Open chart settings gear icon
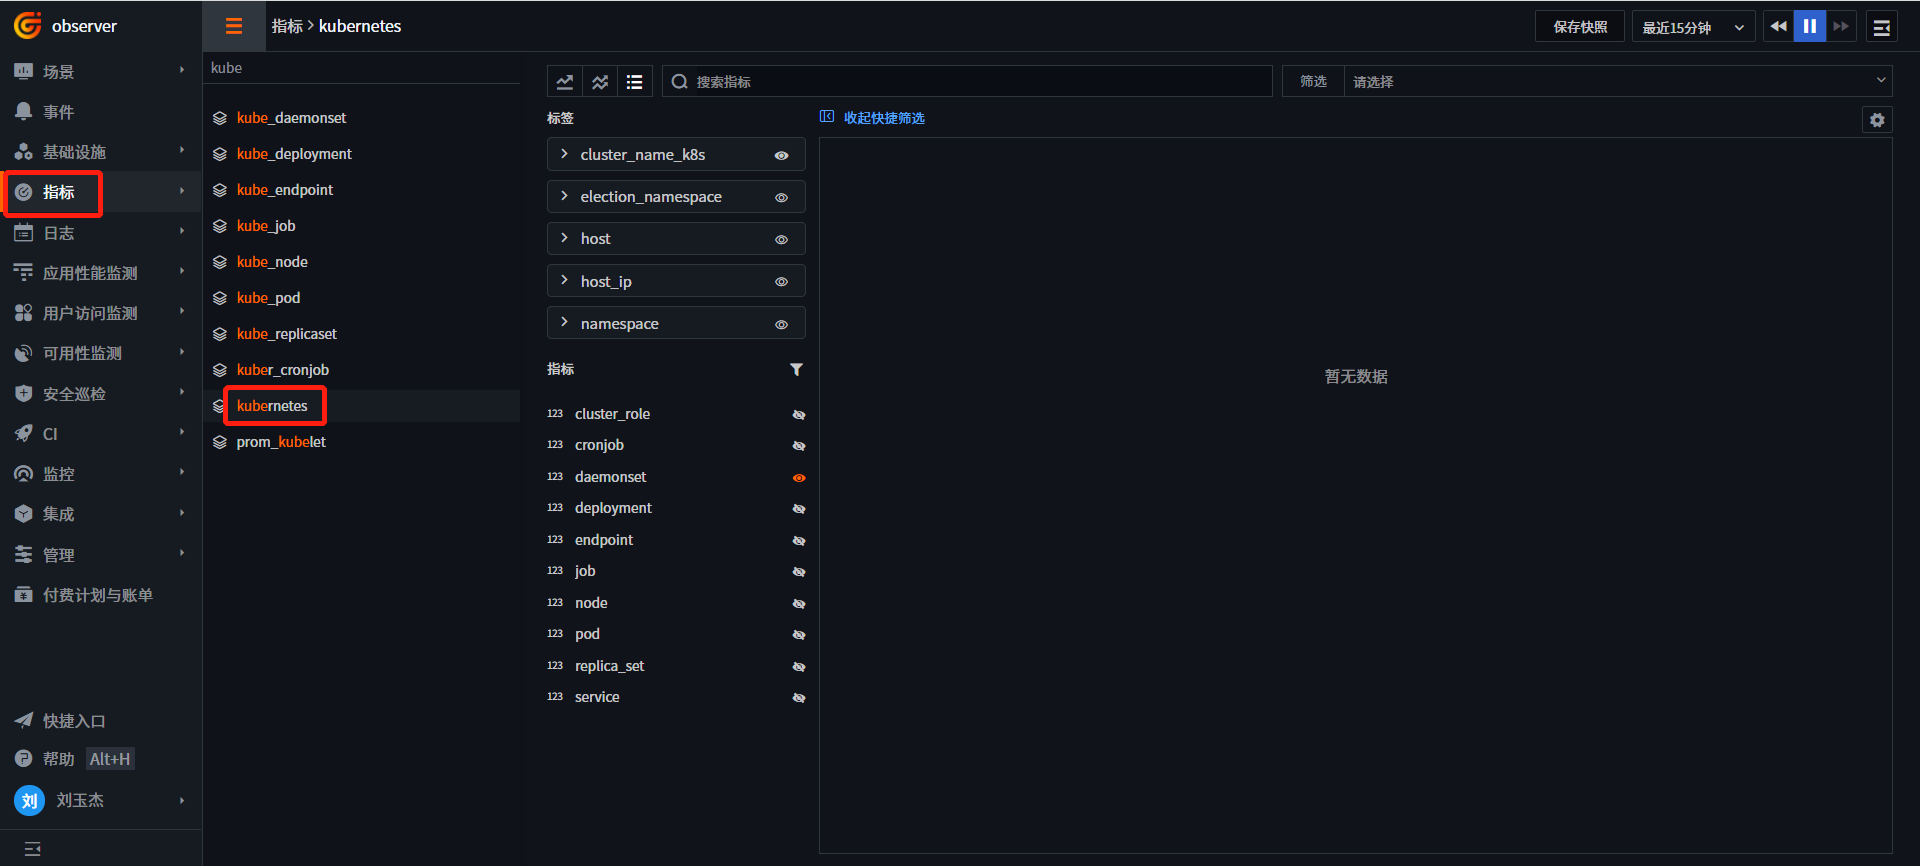This screenshot has height=866, width=1920. (x=1877, y=120)
